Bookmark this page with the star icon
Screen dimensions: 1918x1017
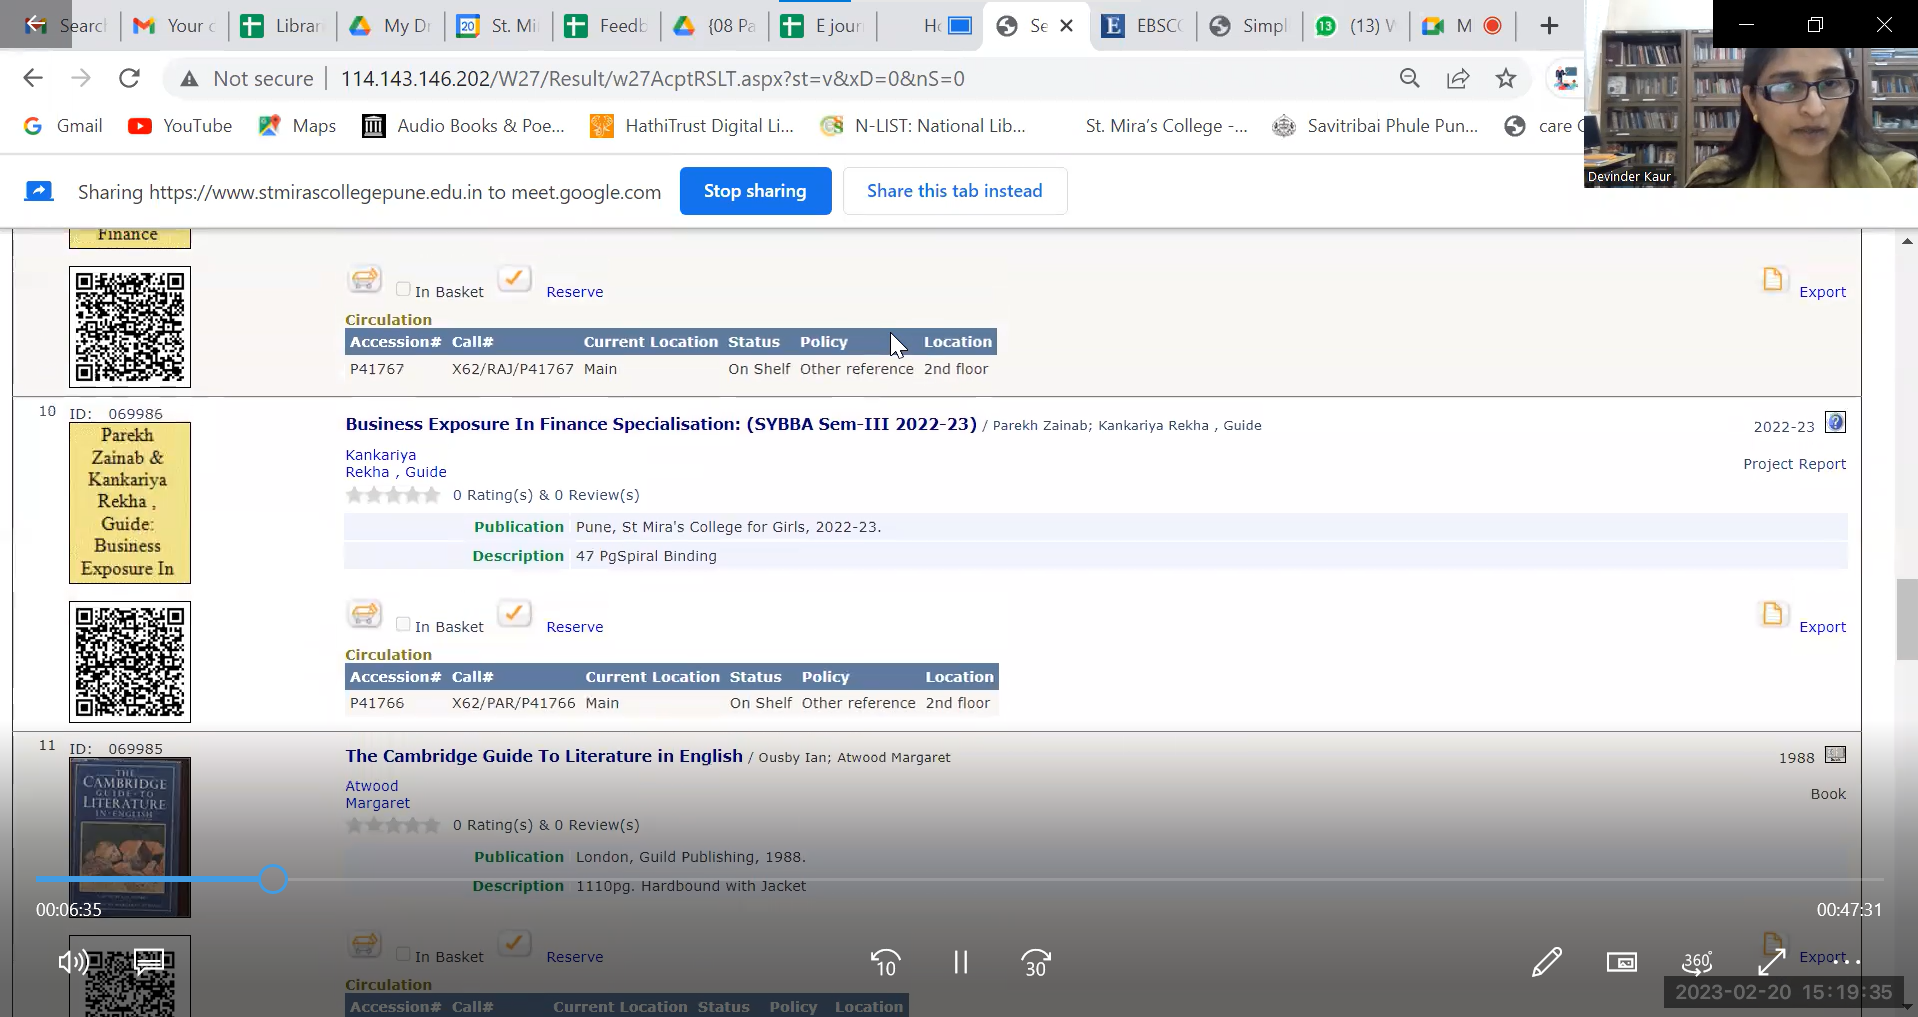click(x=1506, y=78)
